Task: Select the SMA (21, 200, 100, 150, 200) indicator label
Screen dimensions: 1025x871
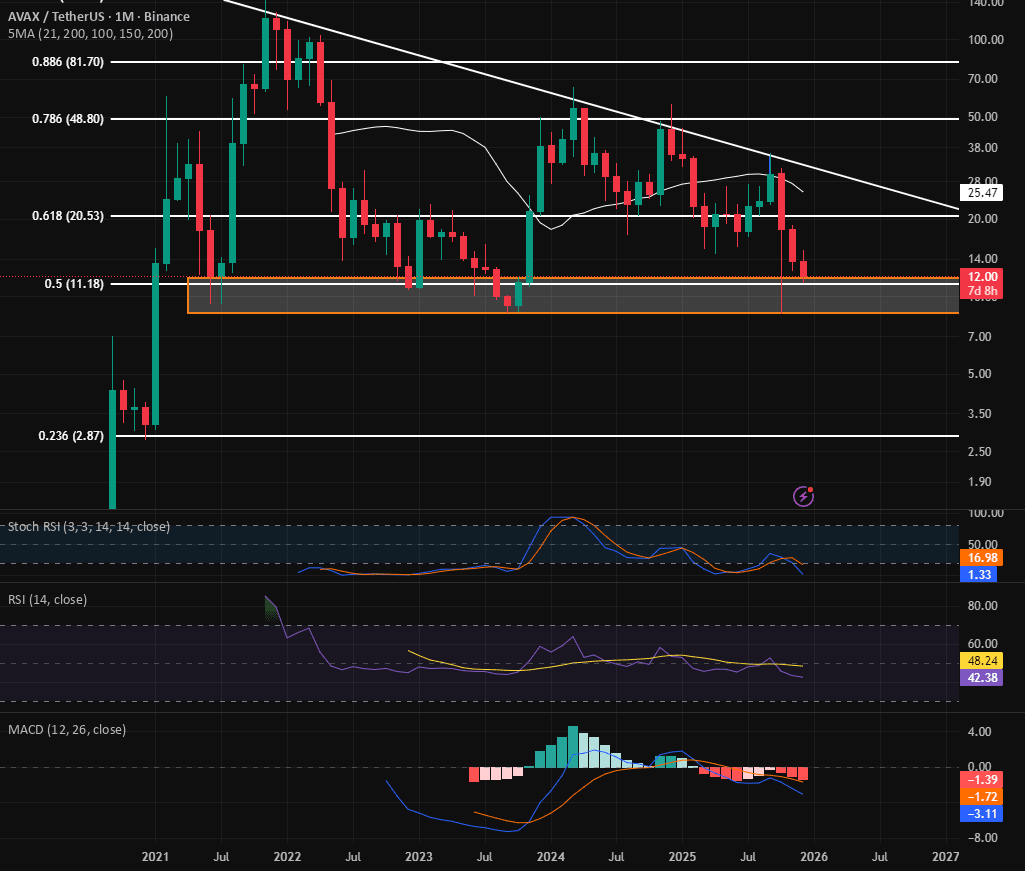Action: [x=90, y=33]
